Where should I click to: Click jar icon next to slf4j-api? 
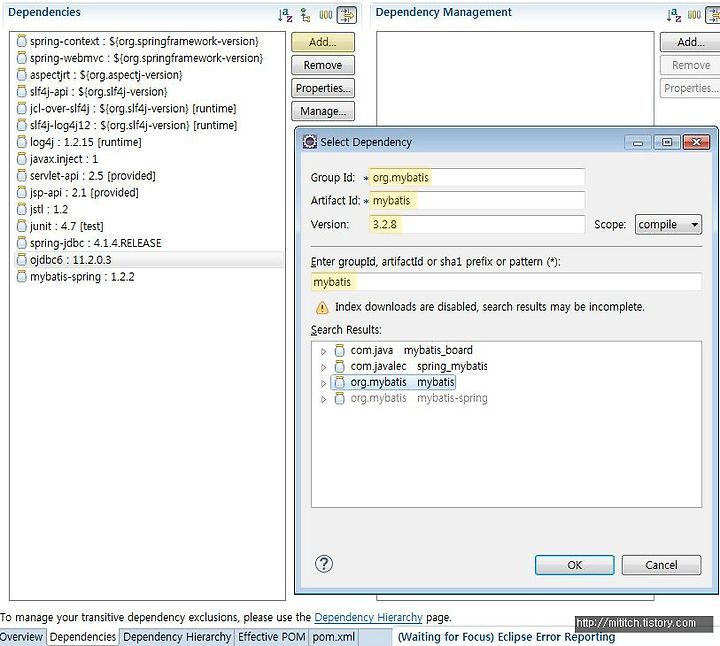(21, 91)
